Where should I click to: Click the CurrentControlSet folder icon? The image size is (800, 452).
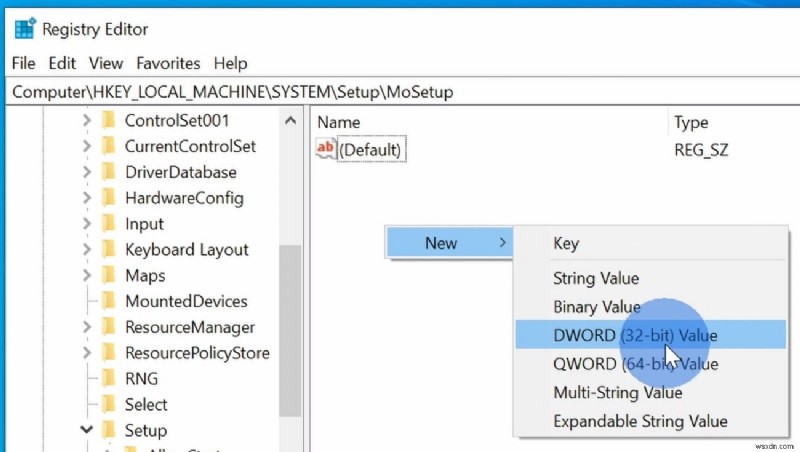108,146
